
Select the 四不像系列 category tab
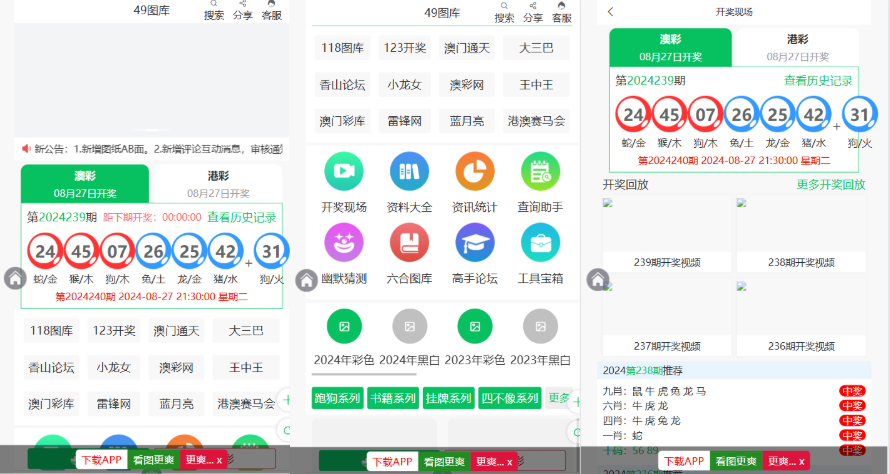click(510, 398)
